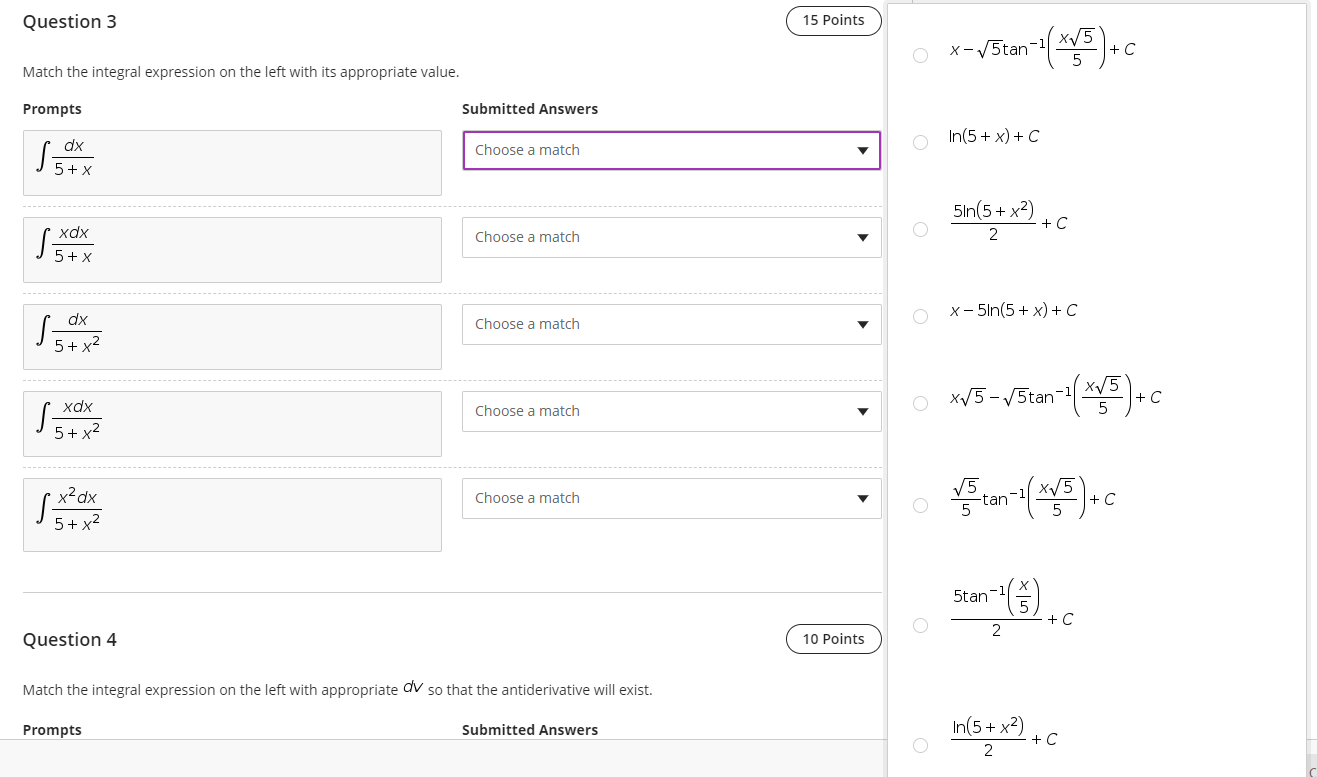Open the match dropdown for ∫x²dx/(5+x²)

pyautogui.click(x=671, y=497)
